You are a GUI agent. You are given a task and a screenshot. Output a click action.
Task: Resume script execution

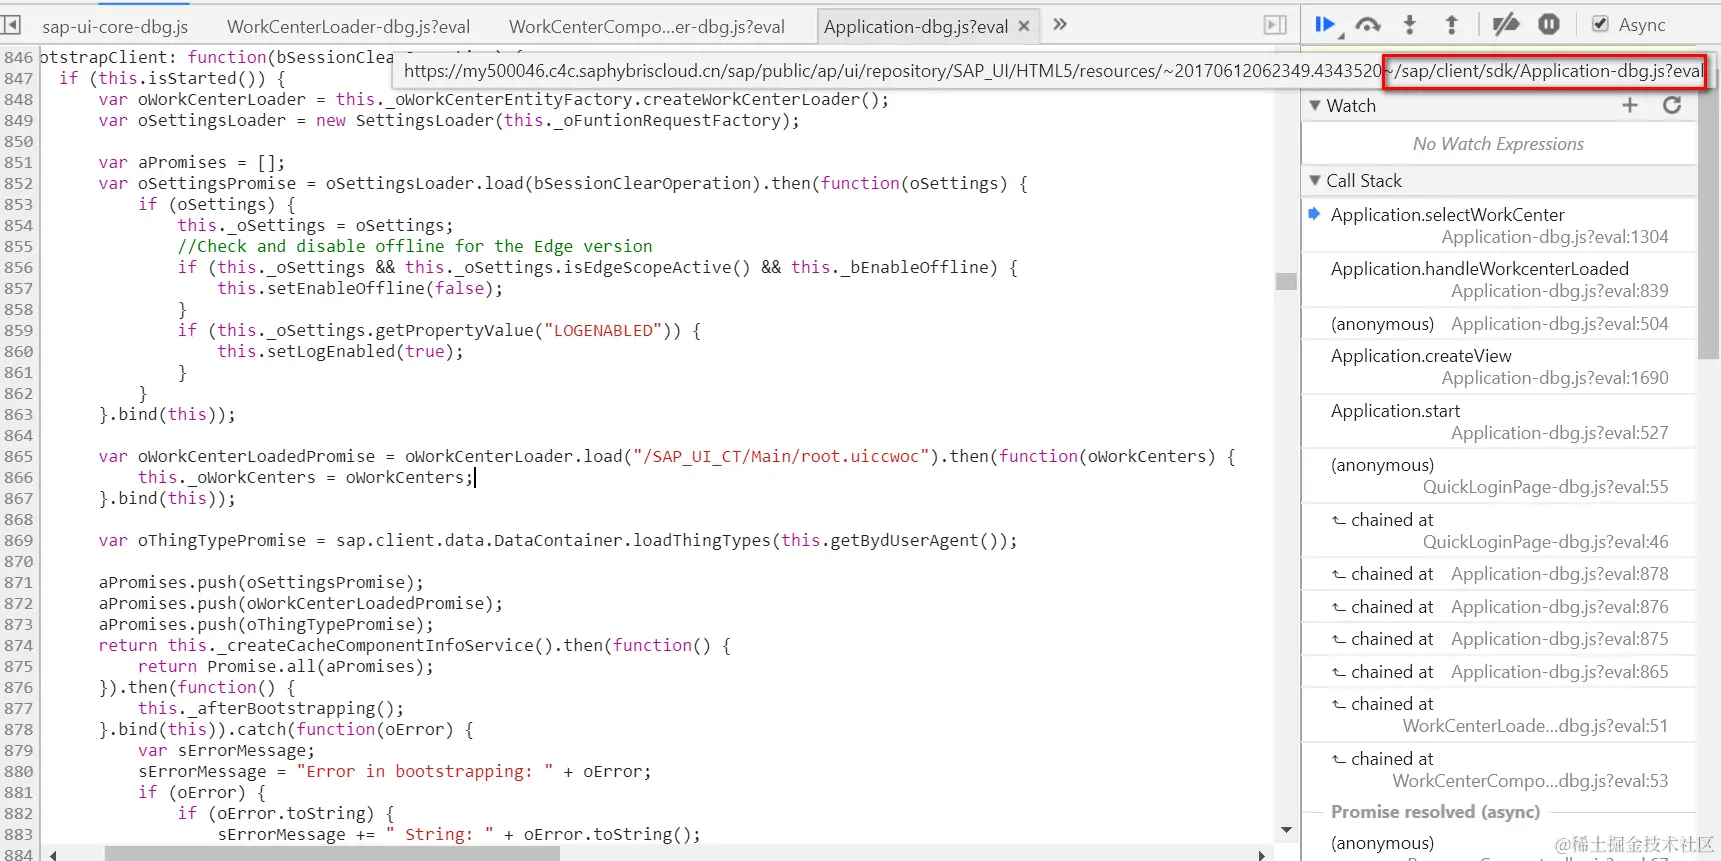click(1325, 24)
